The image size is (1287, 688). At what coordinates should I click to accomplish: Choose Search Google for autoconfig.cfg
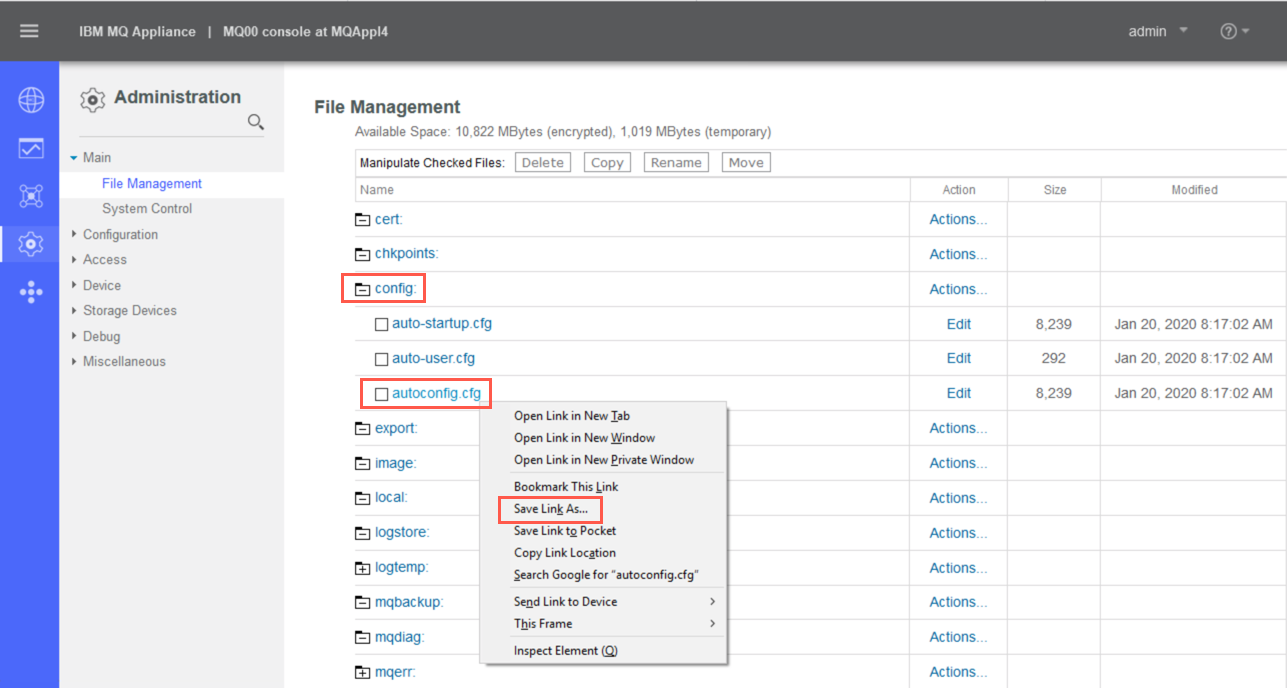(604, 575)
